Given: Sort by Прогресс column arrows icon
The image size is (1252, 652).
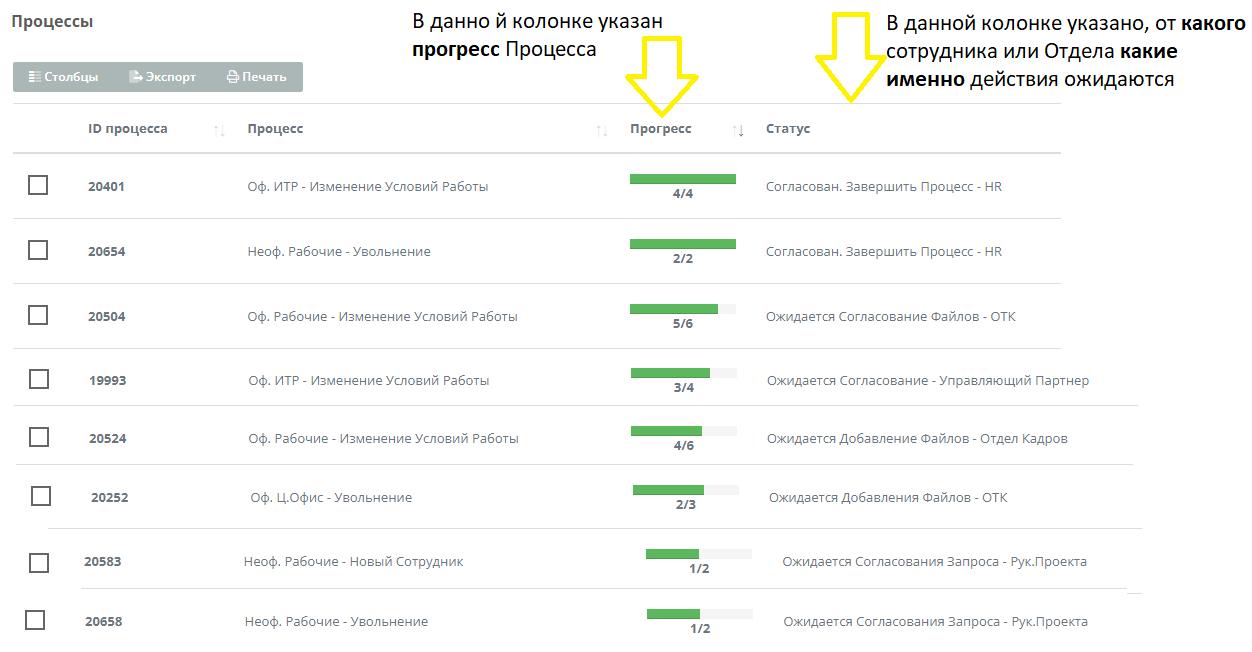Looking at the screenshot, I should pos(738,130).
